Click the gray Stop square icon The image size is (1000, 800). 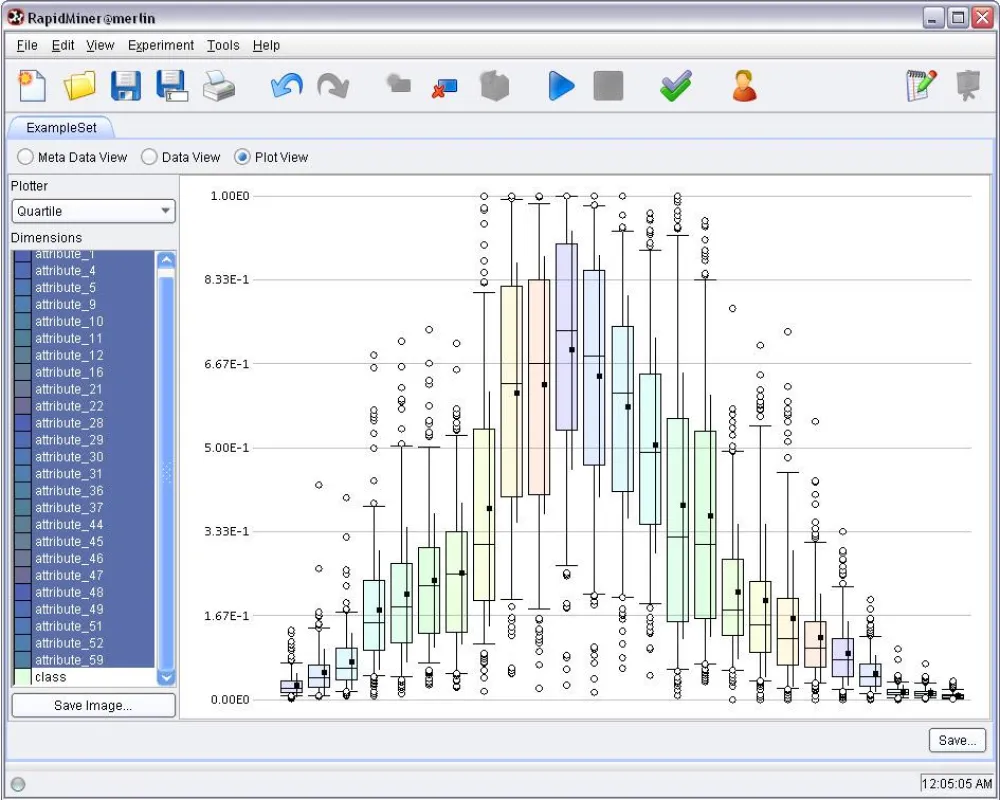(x=608, y=85)
